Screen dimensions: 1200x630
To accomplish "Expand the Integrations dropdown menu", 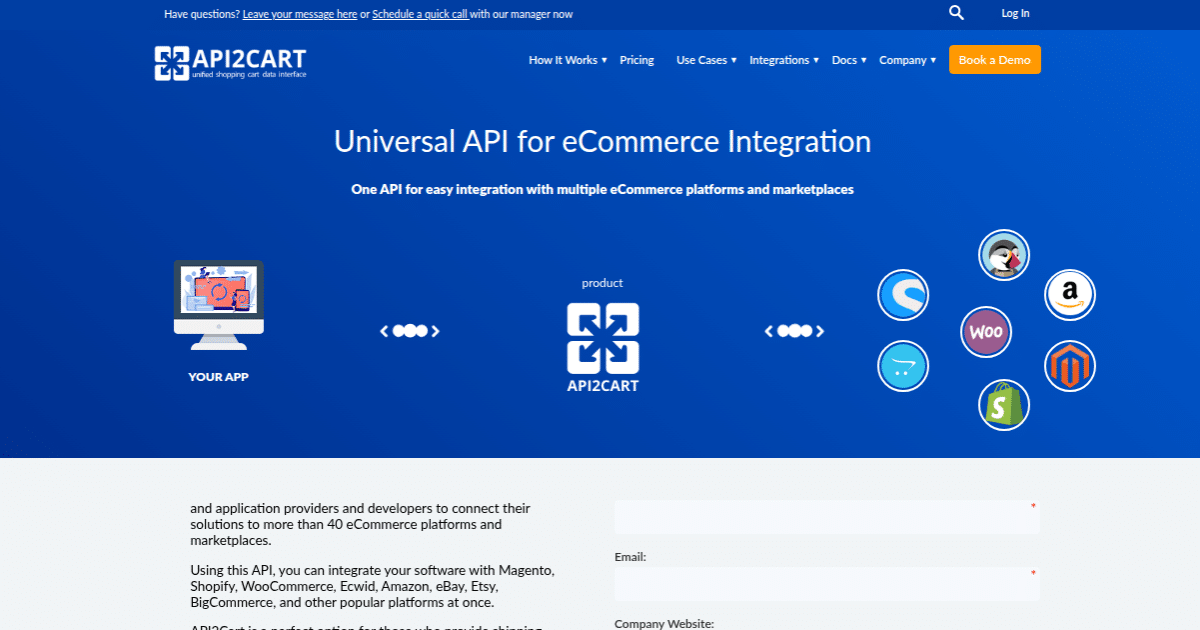I will [784, 60].
